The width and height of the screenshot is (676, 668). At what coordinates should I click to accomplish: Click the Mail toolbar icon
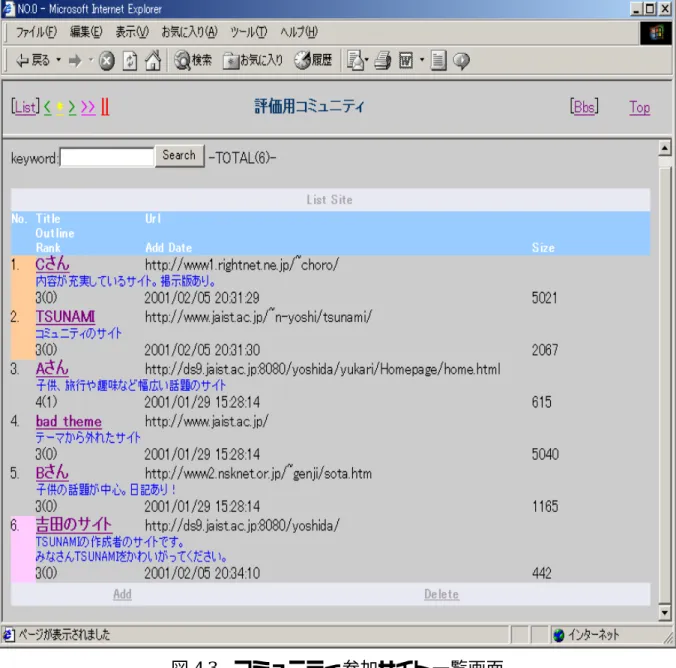pyautogui.click(x=357, y=60)
